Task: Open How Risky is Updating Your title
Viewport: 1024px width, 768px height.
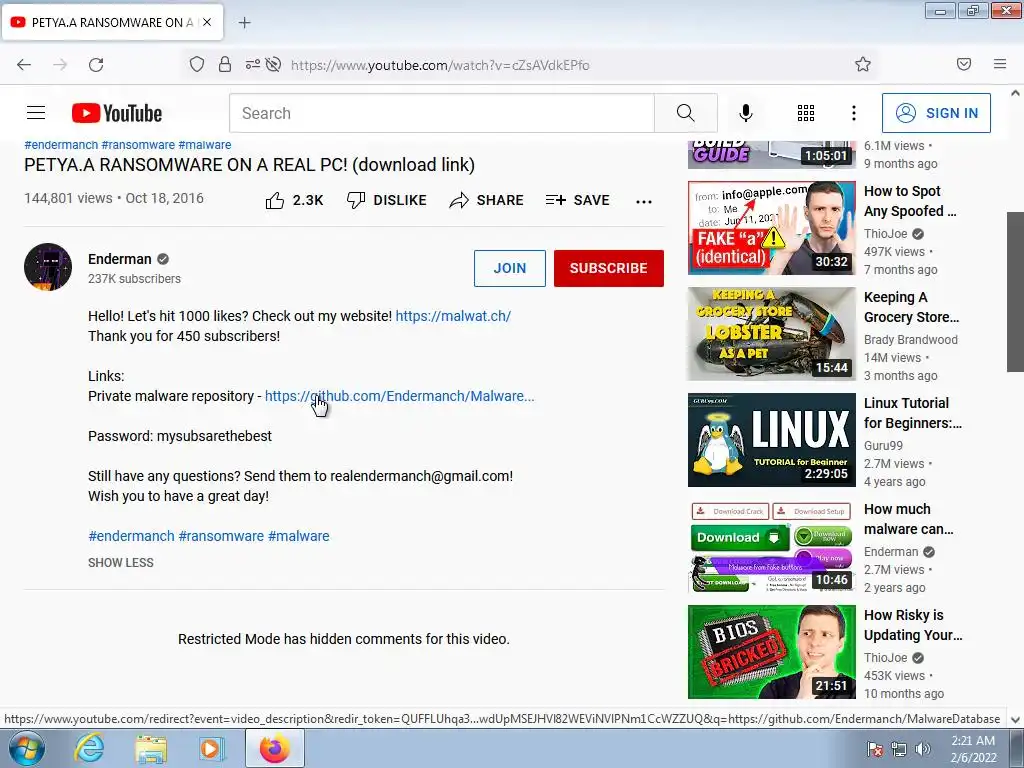Action: (x=913, y=625)
